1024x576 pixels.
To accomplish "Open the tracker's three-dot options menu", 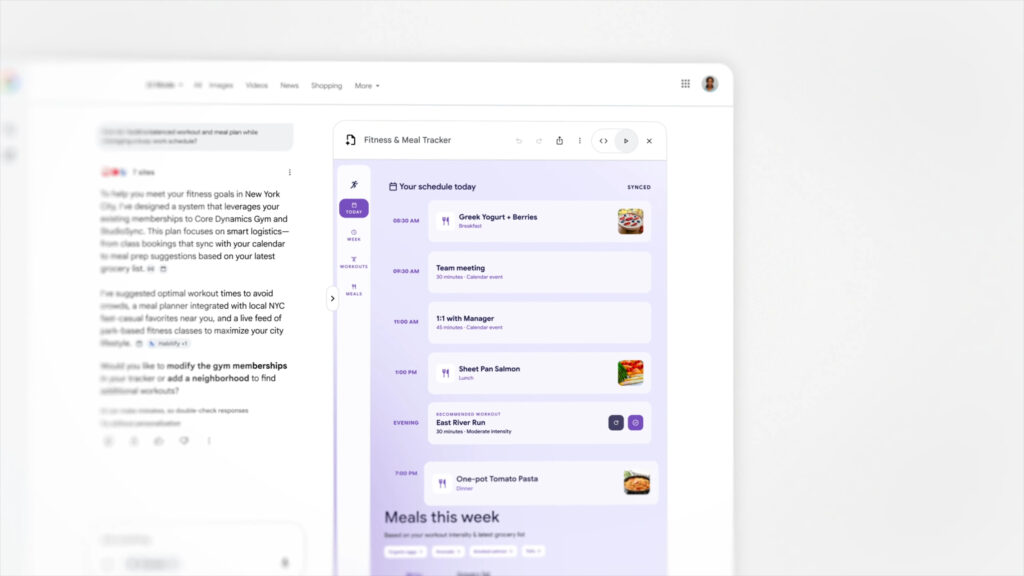I will click(580, 140).
